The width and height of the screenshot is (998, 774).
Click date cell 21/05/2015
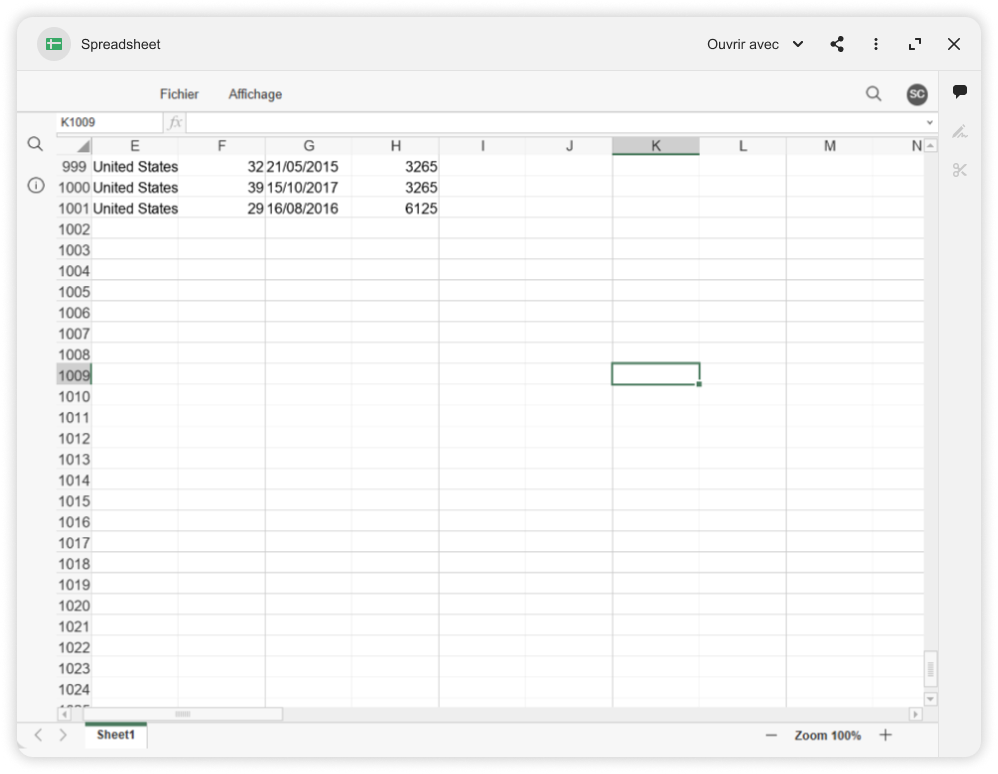click(309, 167)
